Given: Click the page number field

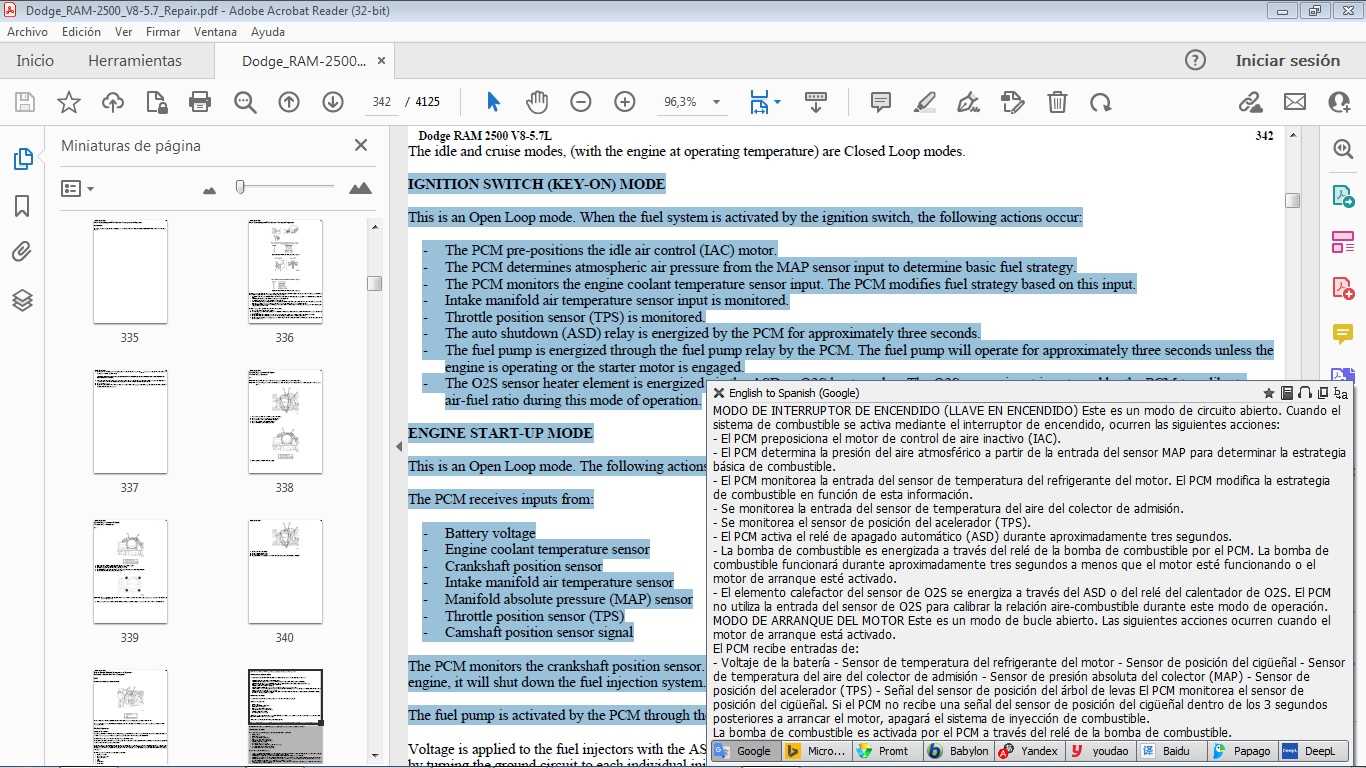Looking at the screenshot, I should [381, 102].
